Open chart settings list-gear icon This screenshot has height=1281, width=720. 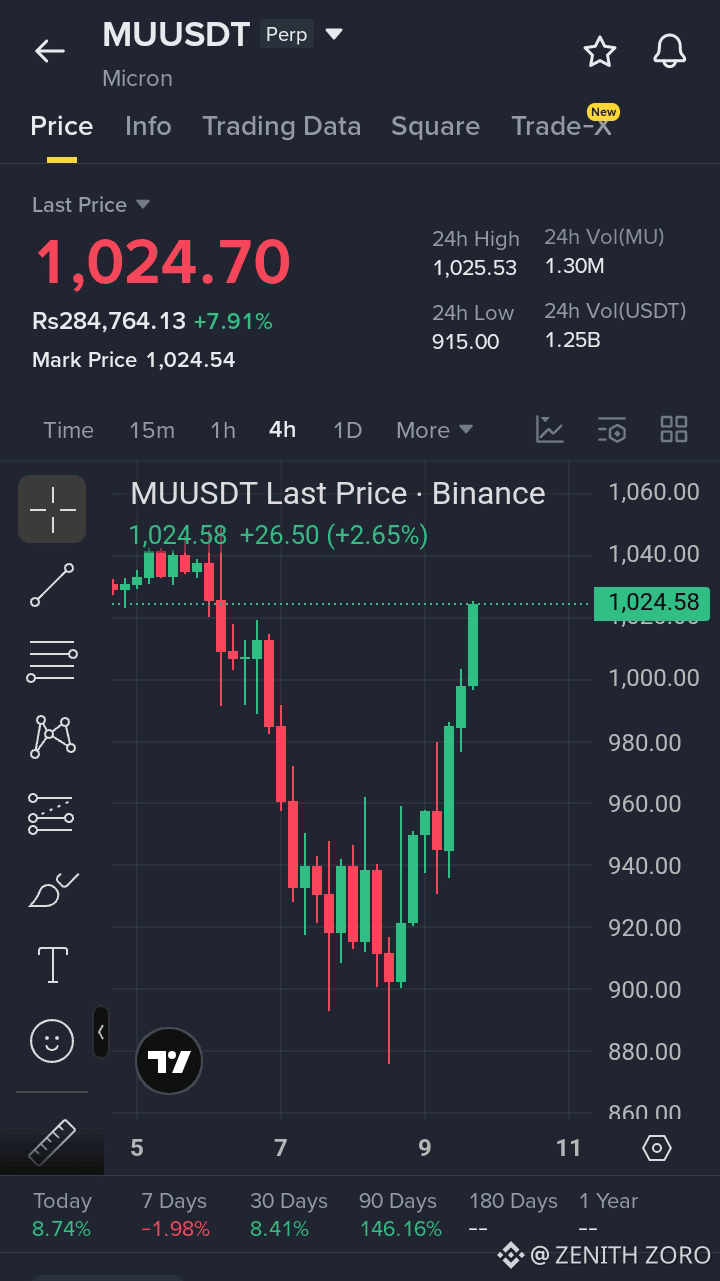tap(612, 430)
